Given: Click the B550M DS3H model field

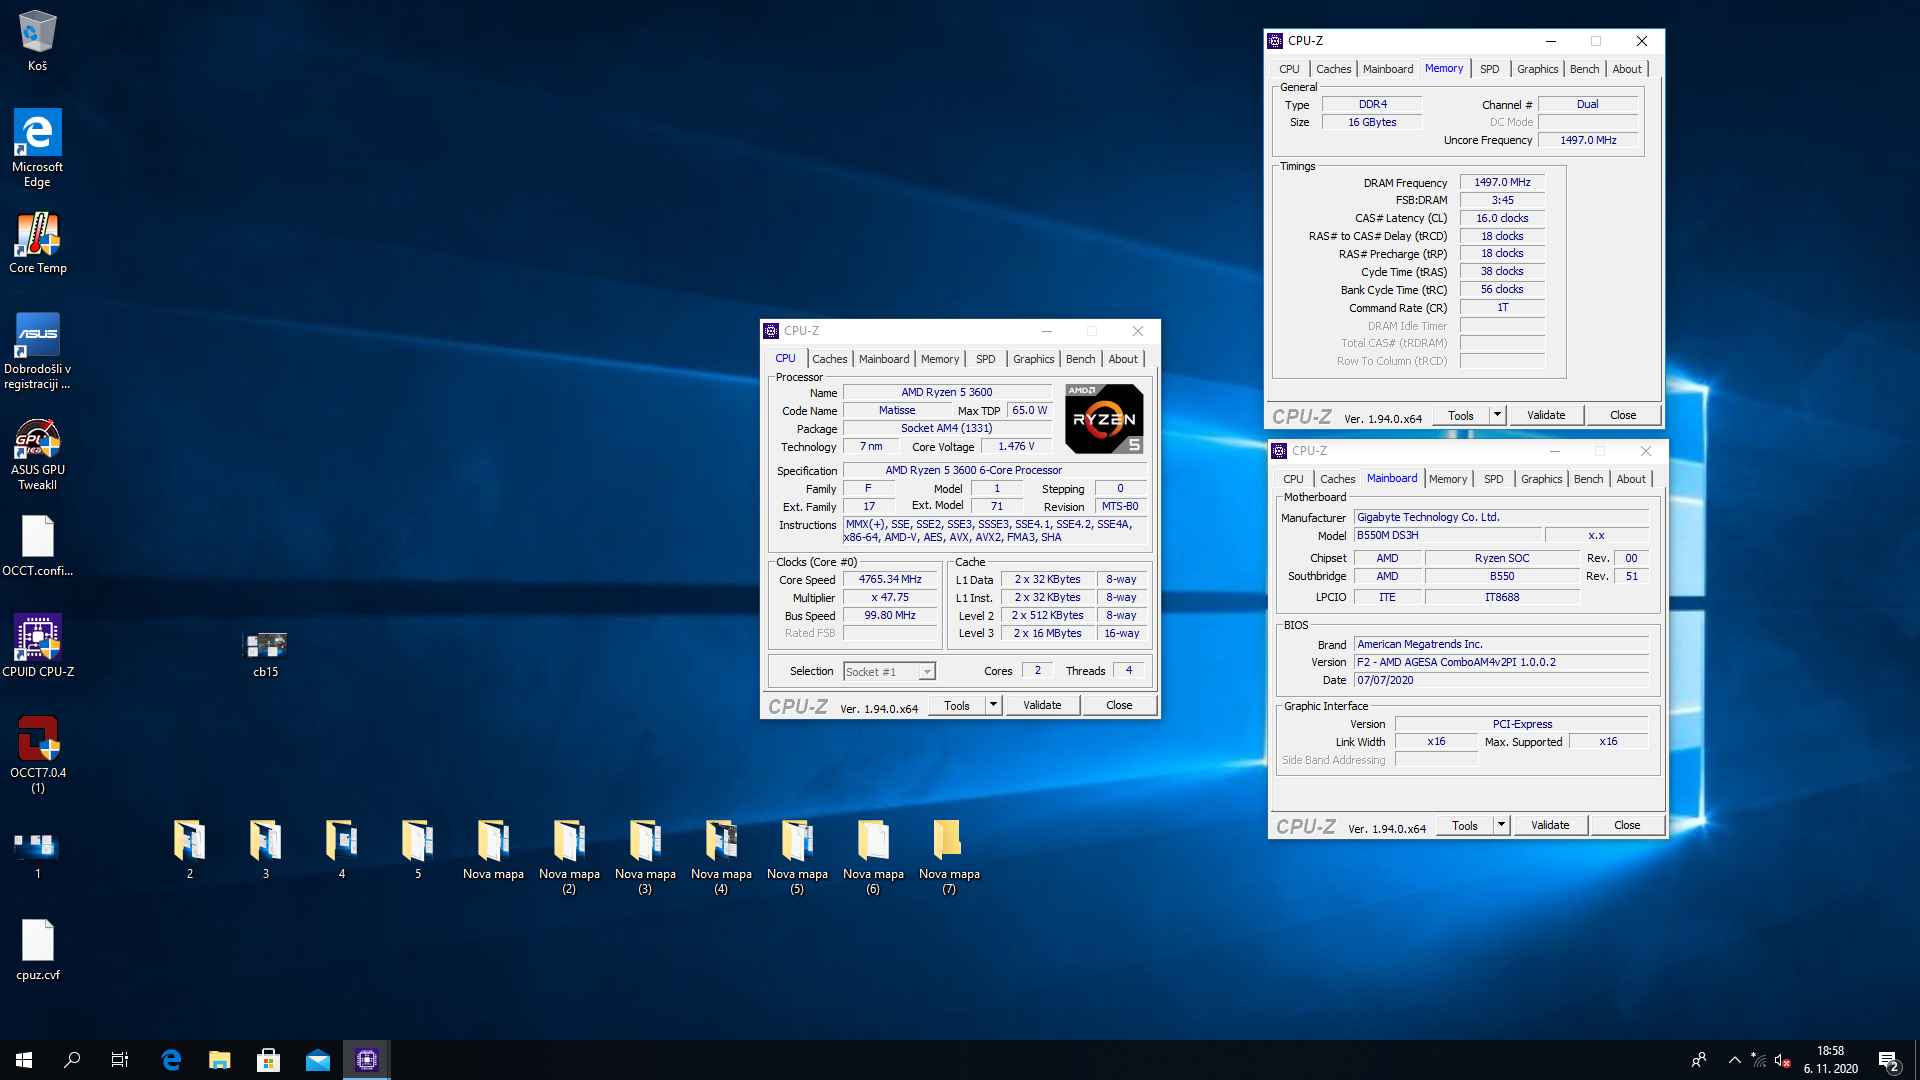Looking at the screenshot, I should [1447, 536].
